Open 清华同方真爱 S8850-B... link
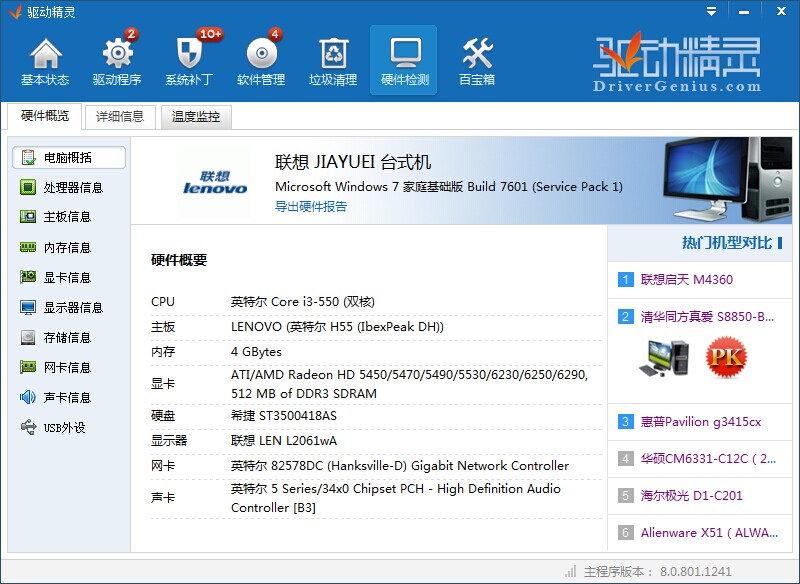Image resolution: width=800 pixels, height=584 pixels. 708,317
